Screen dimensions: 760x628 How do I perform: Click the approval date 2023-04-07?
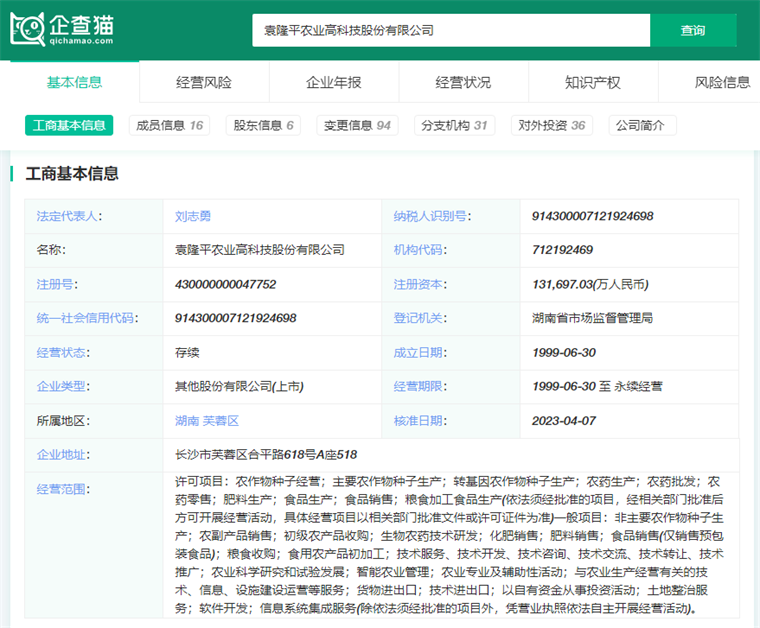pyautogui.click(x=564, y=421)
